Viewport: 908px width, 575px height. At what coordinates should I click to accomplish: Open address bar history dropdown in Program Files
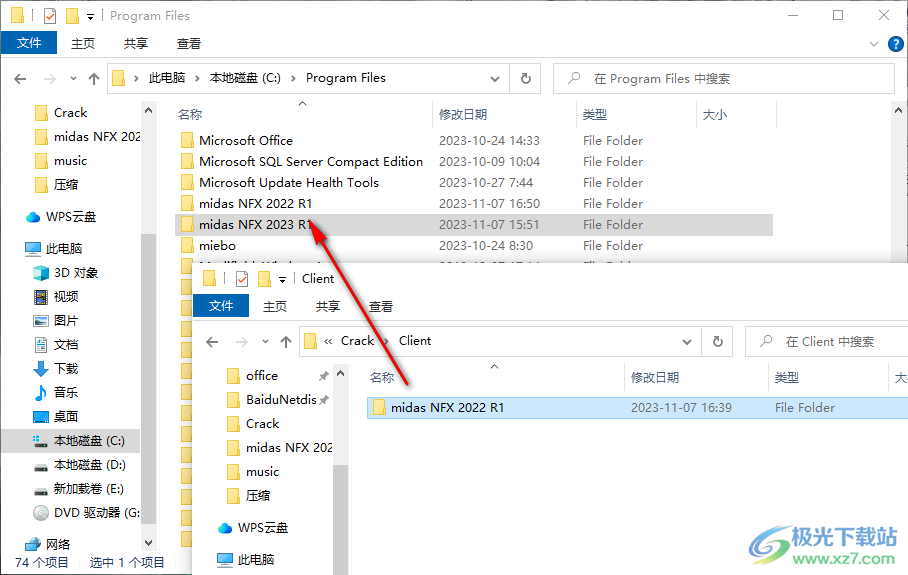495,79
